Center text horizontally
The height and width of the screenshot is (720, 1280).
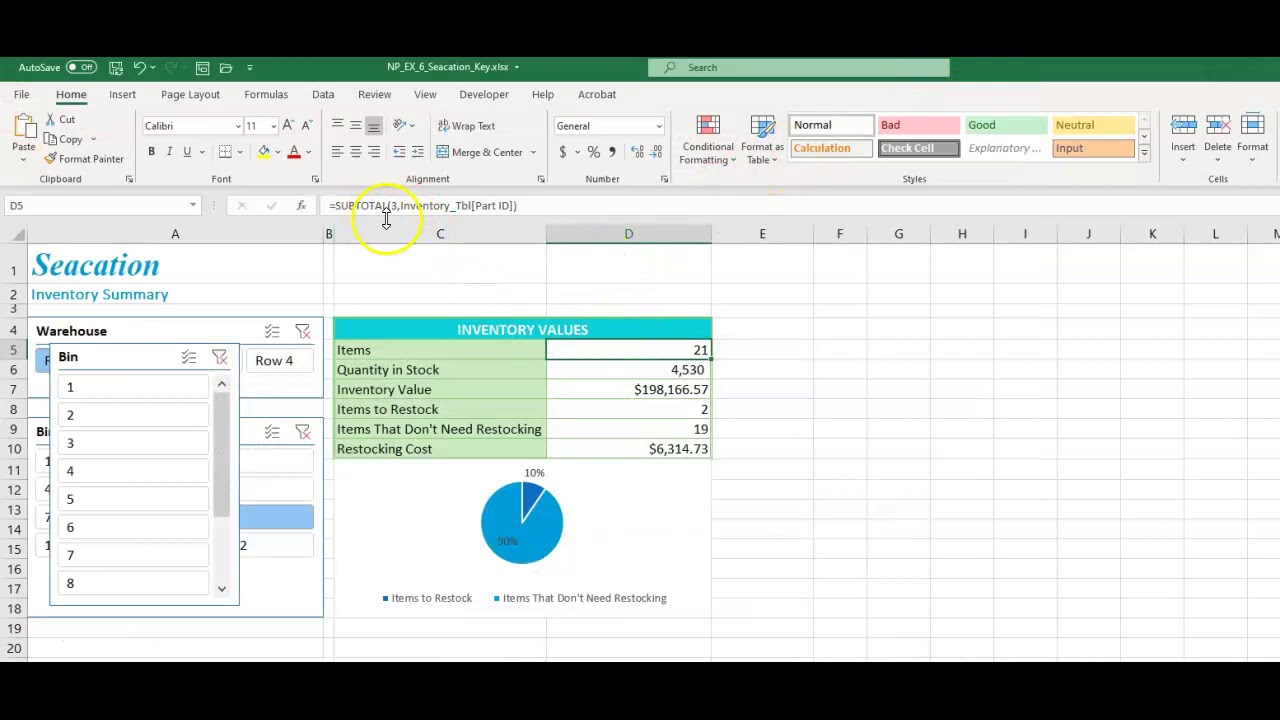355,152
